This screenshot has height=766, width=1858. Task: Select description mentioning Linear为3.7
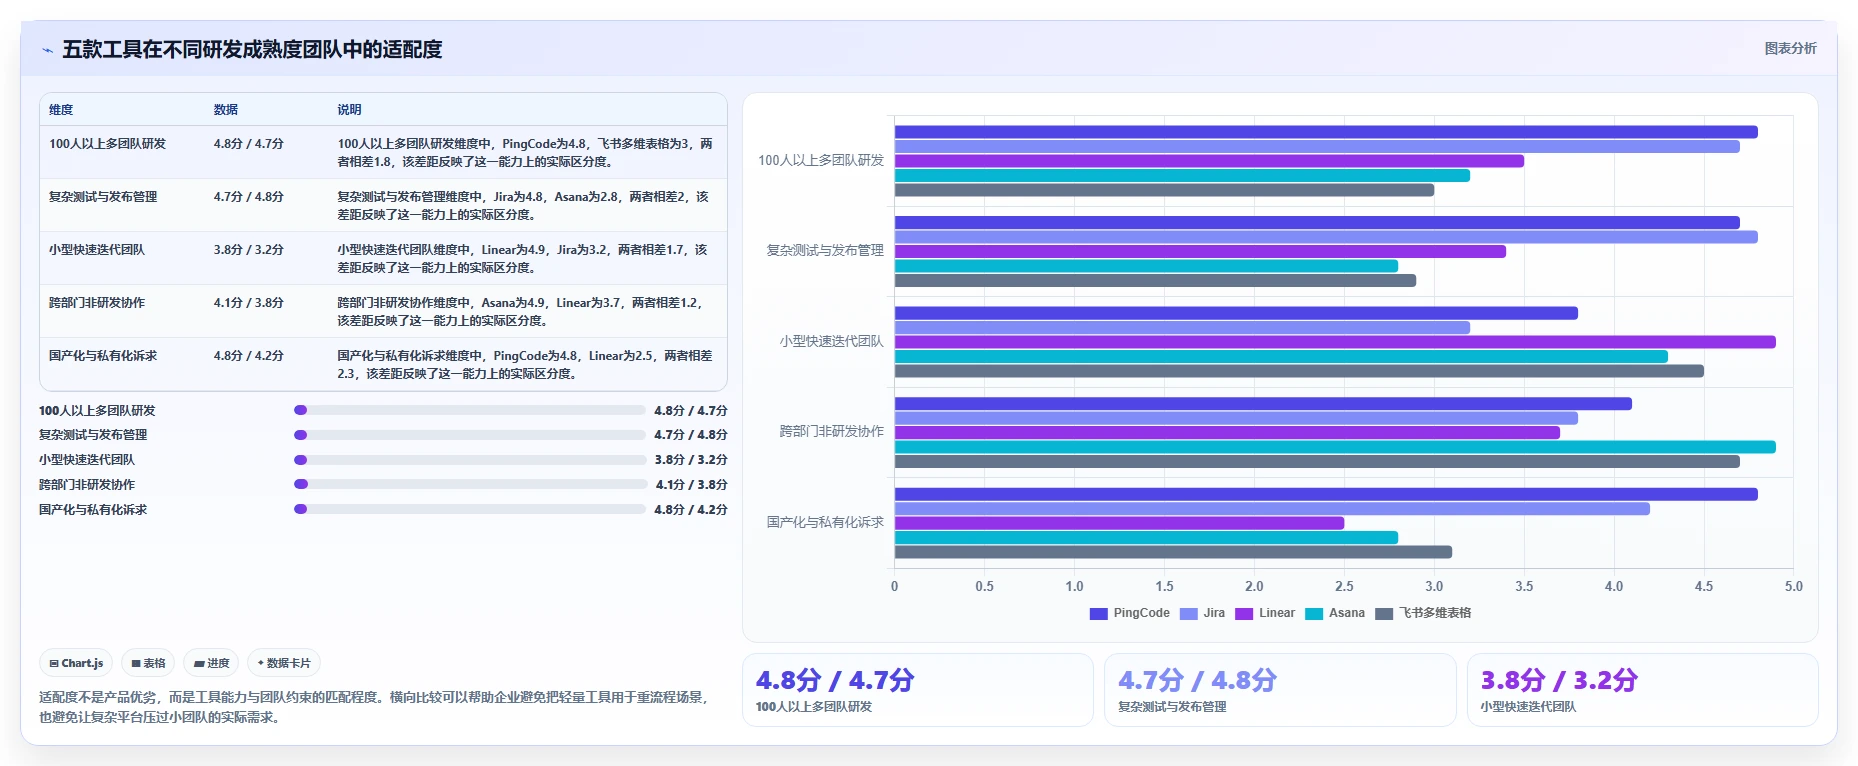click(x=520, y=312)
